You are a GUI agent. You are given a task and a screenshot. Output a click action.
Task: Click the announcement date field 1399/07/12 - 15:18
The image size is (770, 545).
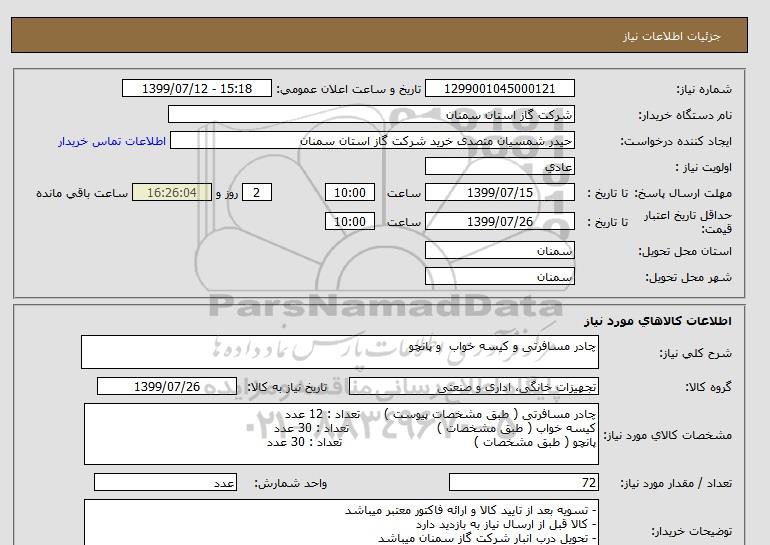coord(196,88)
